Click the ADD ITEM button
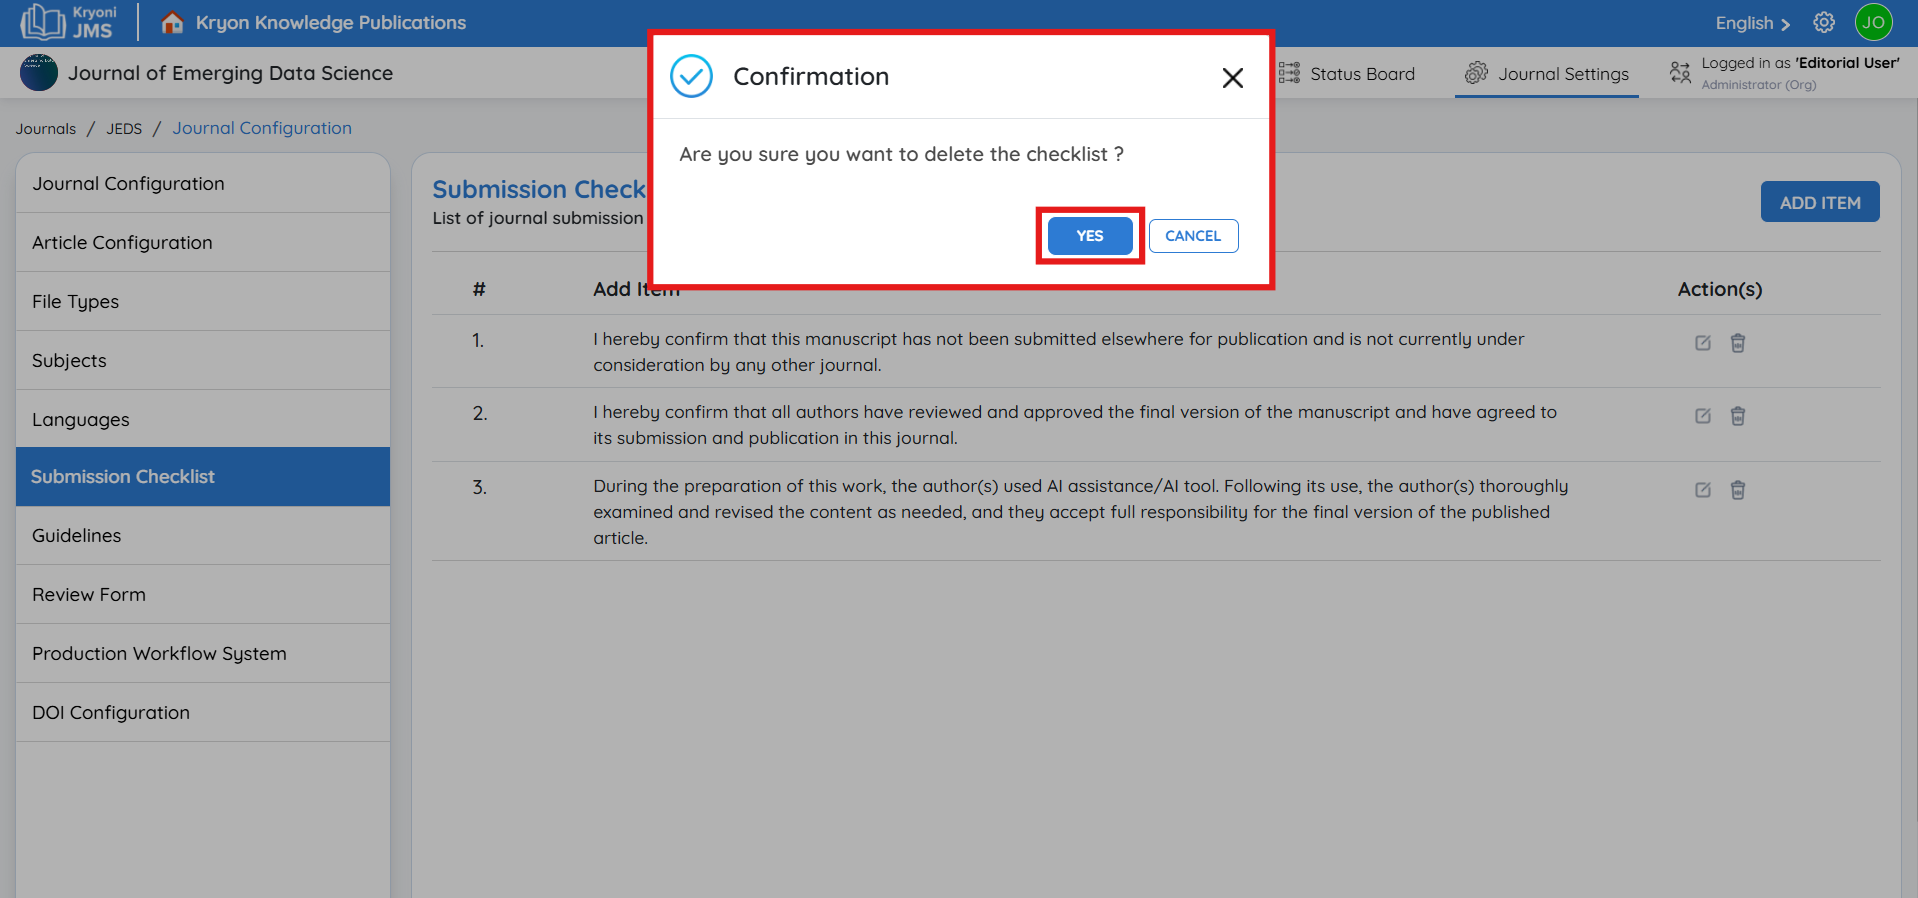The width and height of the screenshot is (1918, 898). [x=1819, y=202]
